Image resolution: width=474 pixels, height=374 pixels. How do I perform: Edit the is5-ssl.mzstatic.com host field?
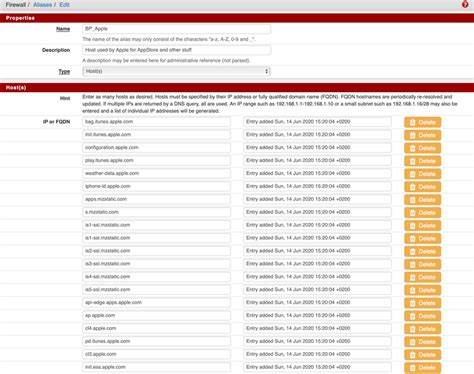point(156,289)
